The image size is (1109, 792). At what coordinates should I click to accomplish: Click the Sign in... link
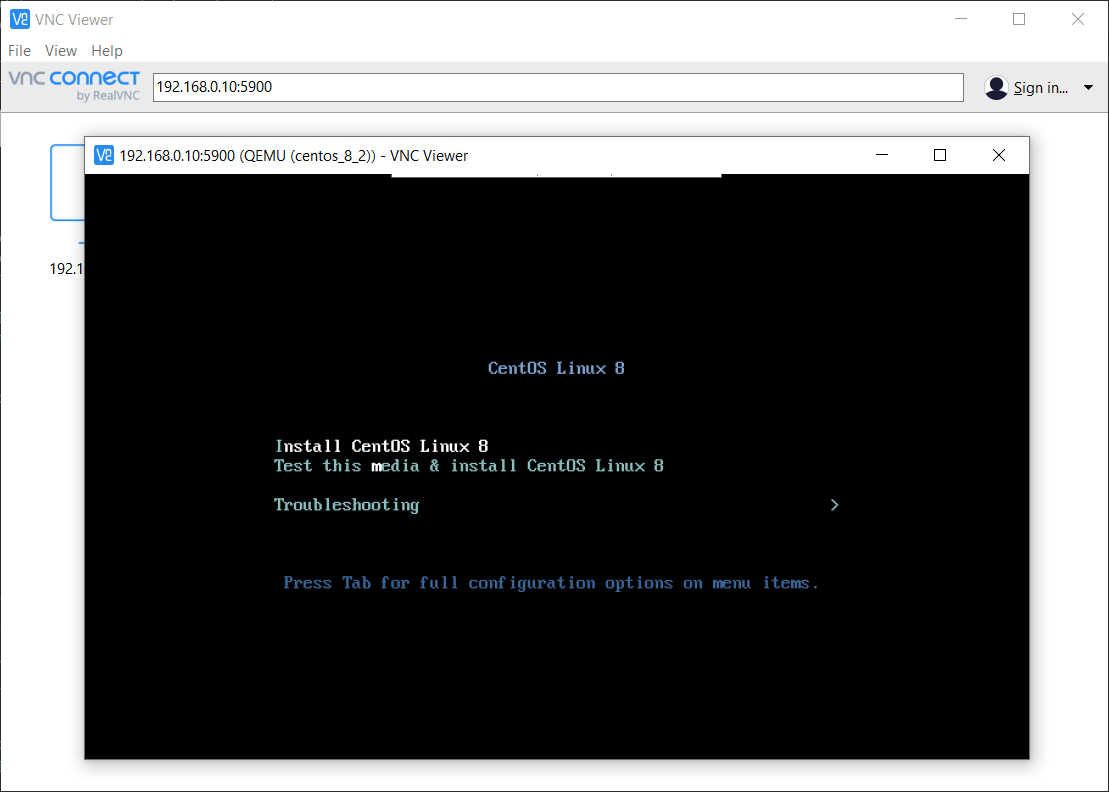click(1040, 88)
